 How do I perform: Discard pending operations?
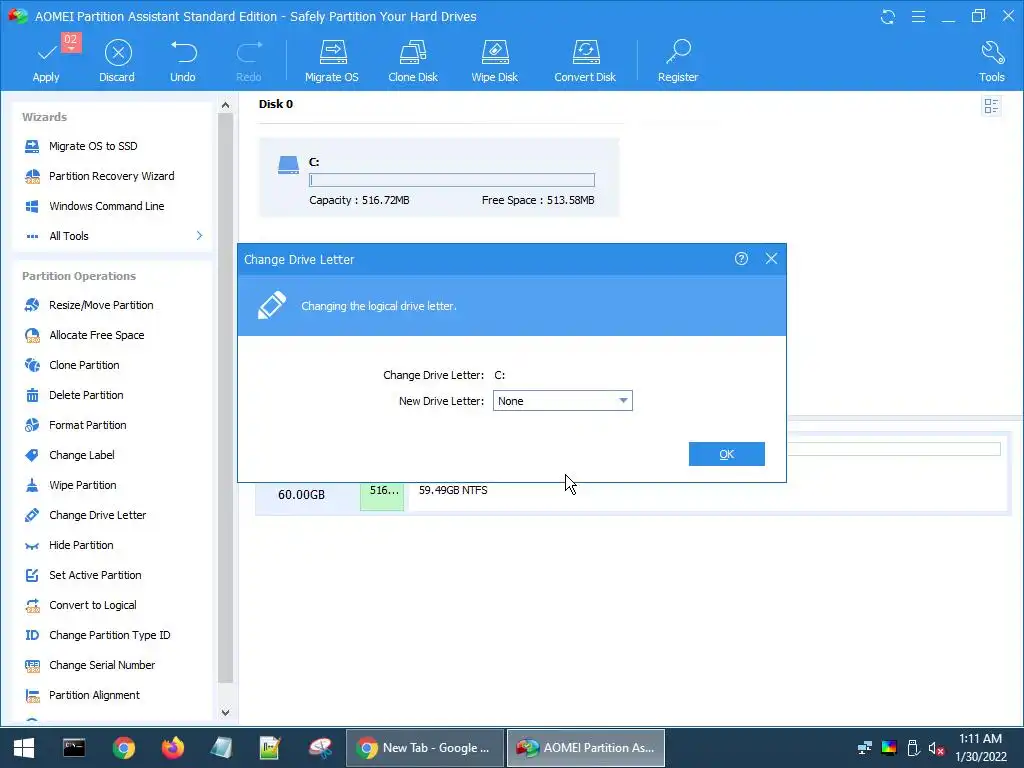(118, 61)
